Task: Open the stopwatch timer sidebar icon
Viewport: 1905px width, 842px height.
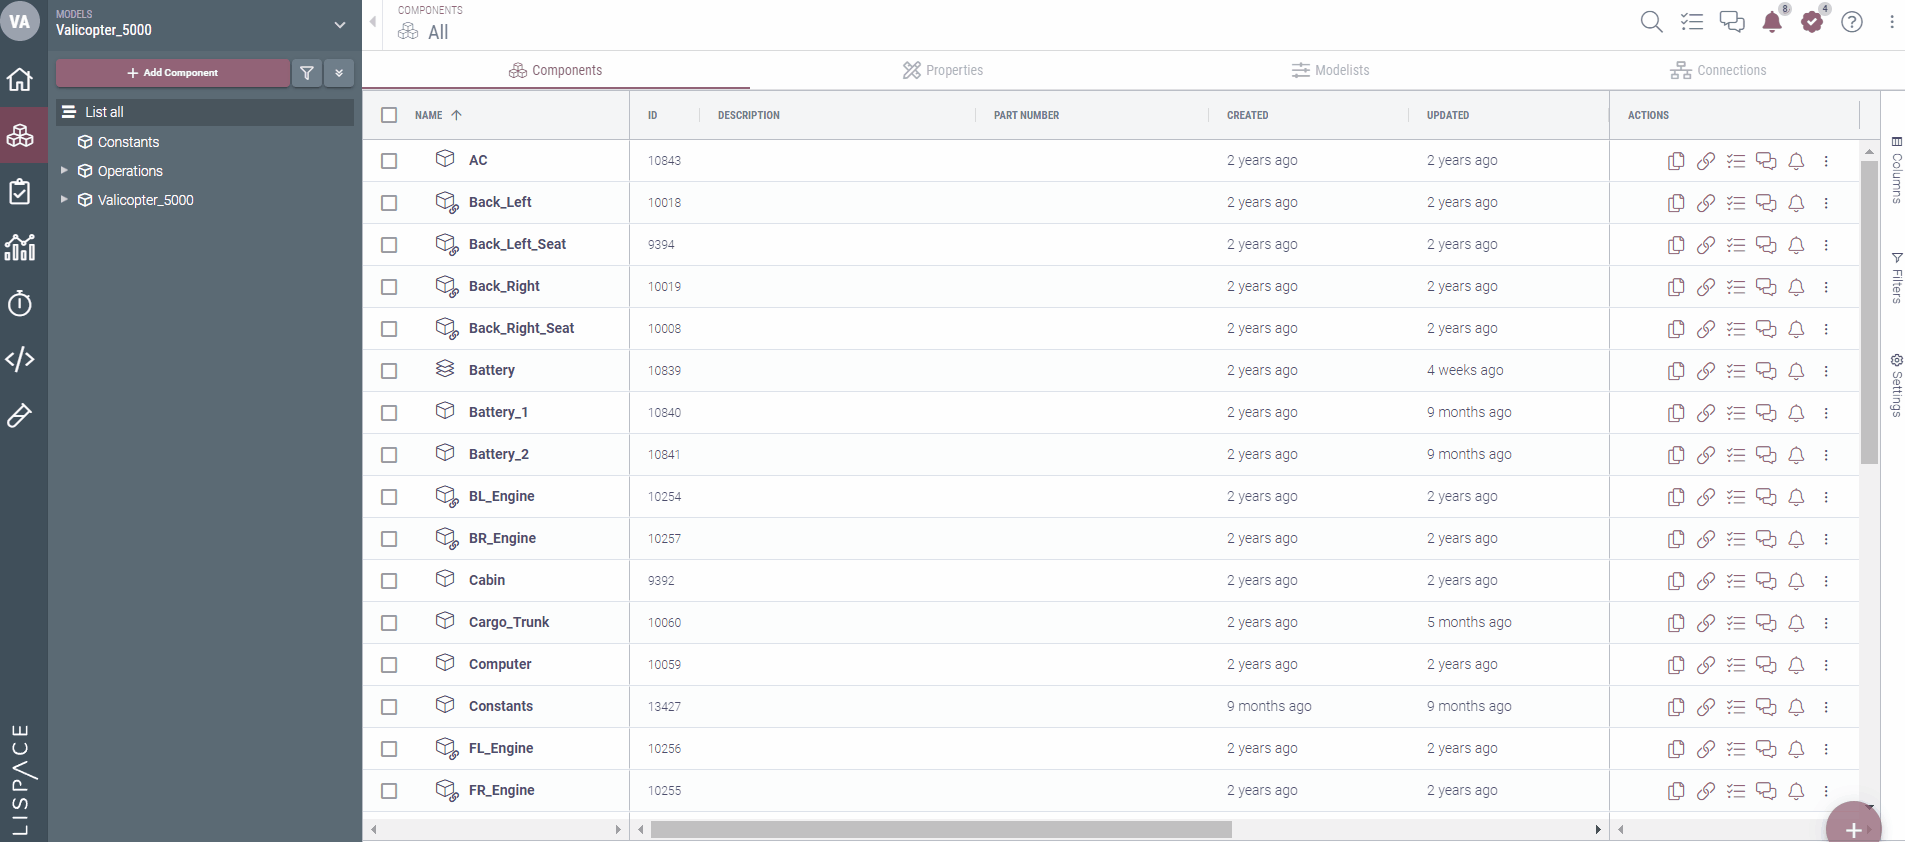Action: (x=20, y=303)
